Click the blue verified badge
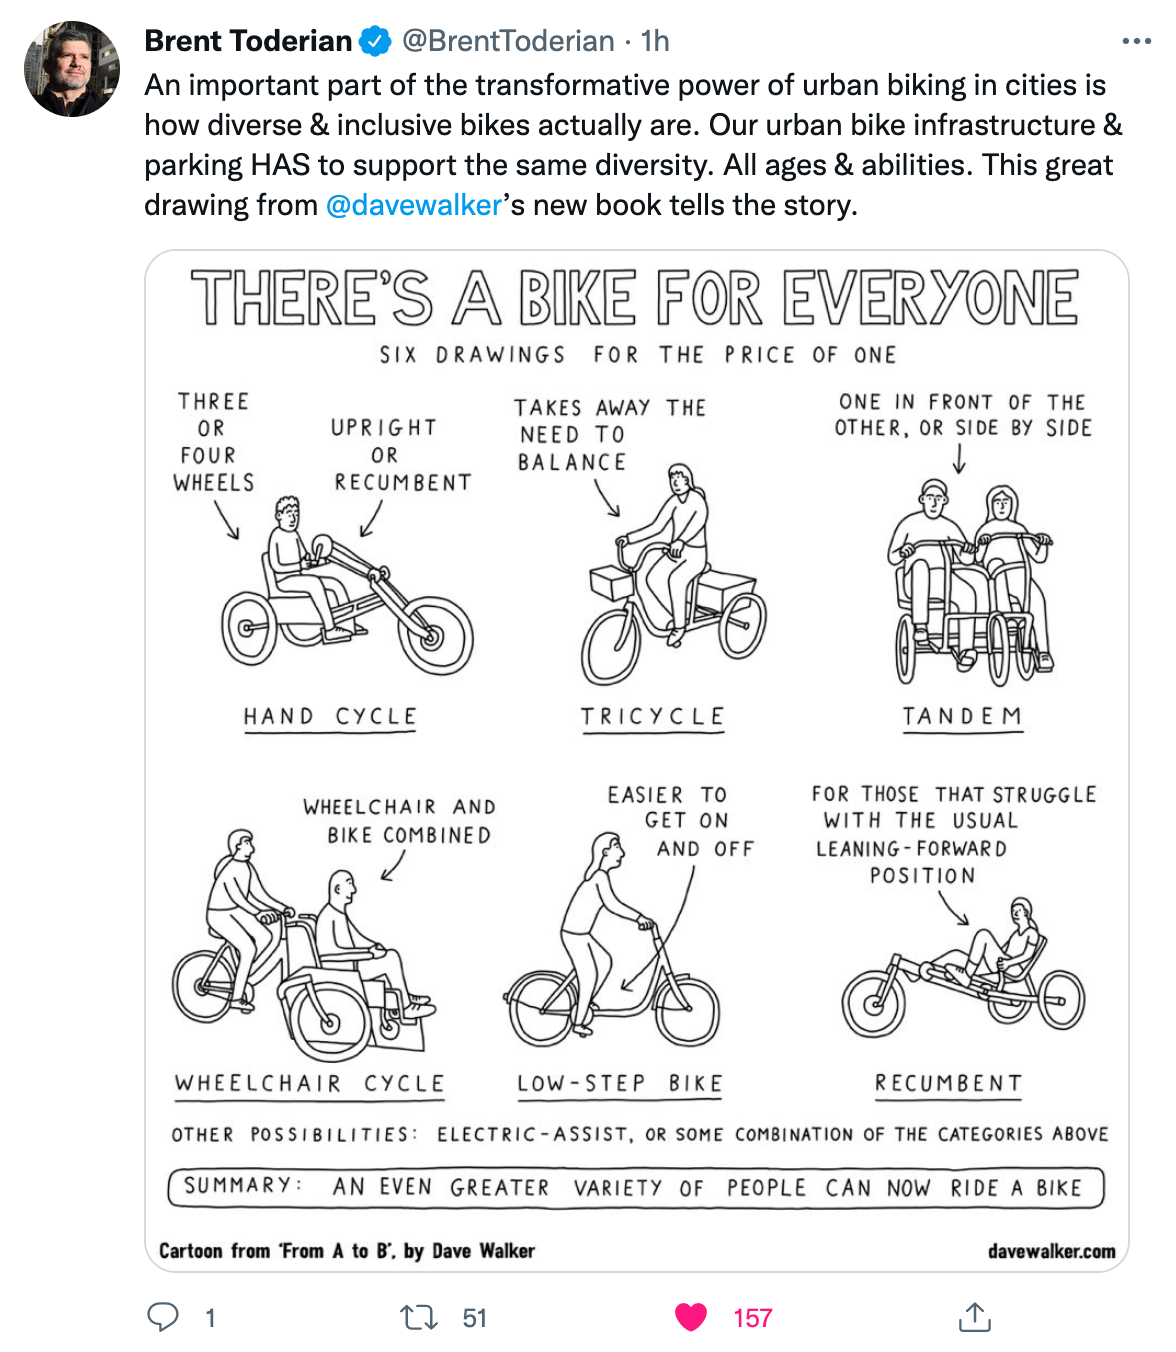Image resolution: width=1176 pixels, height=1352 pixels. coord(375,41)
